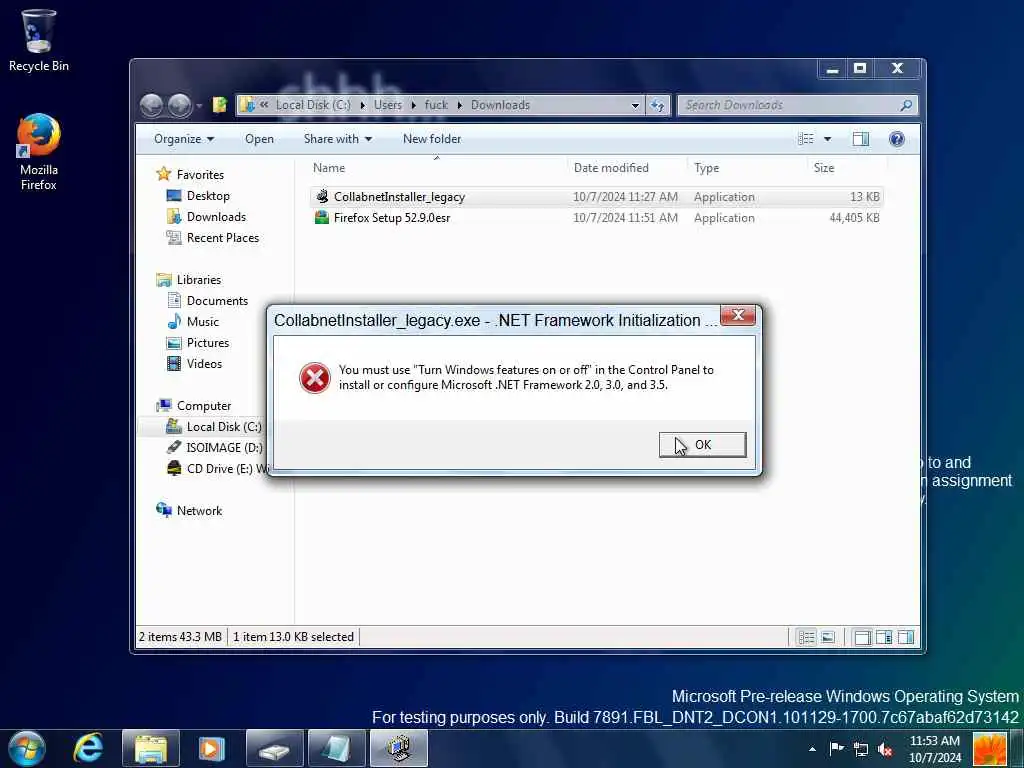Toggle the details pane layout icon in status bar

tap(884, 637)
